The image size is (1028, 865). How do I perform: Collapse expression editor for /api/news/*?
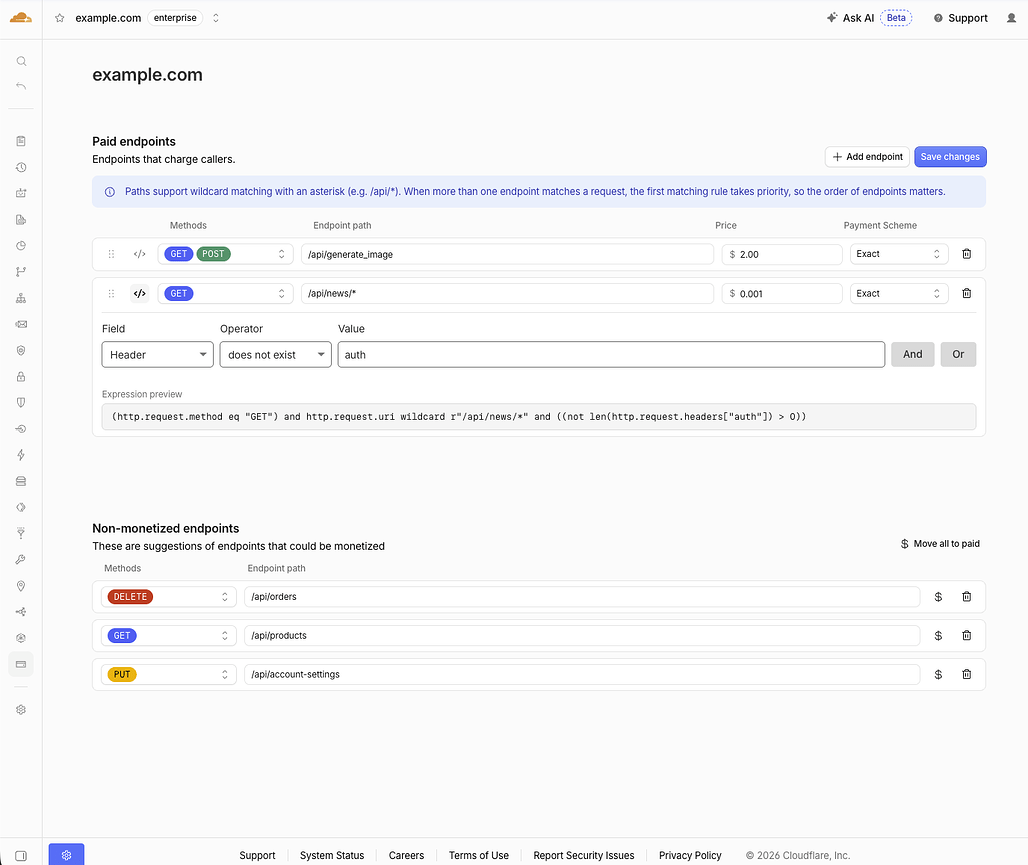140,293
